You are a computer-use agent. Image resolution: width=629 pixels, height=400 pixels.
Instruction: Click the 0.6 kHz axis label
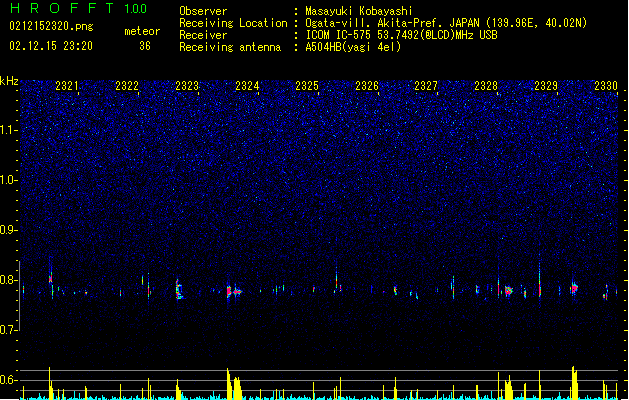9,380
